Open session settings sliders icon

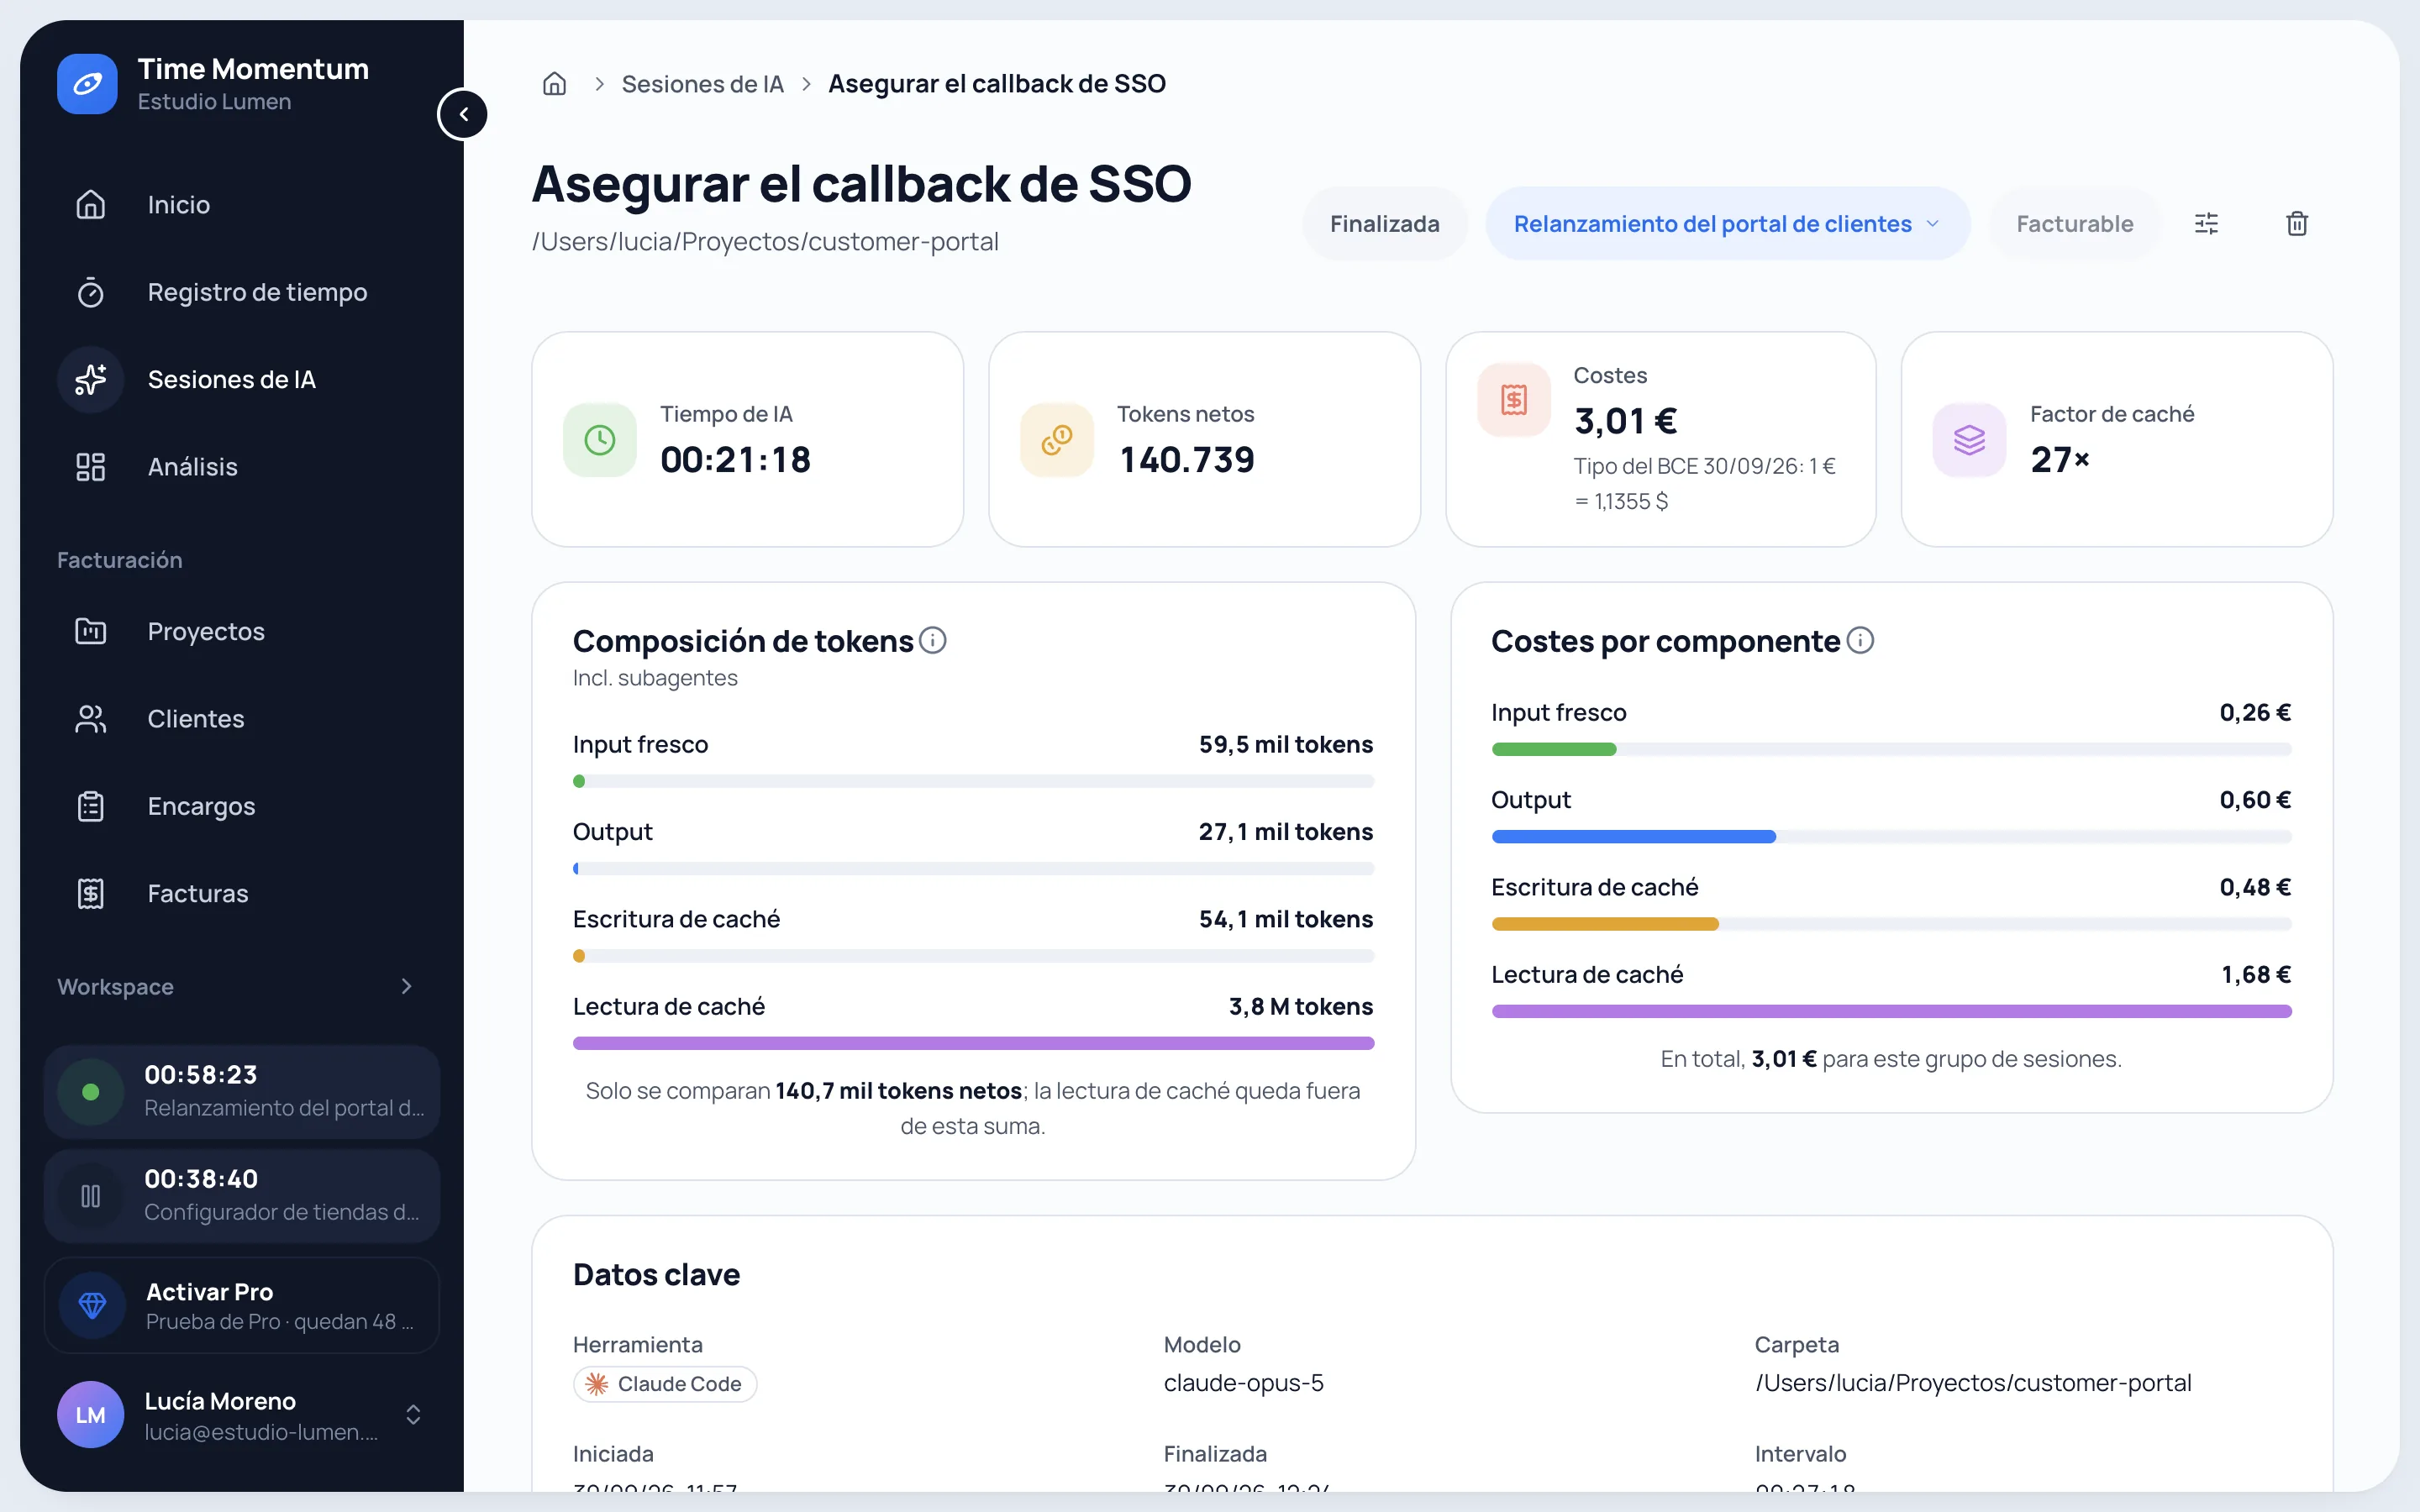click(x=2206, y=224)
